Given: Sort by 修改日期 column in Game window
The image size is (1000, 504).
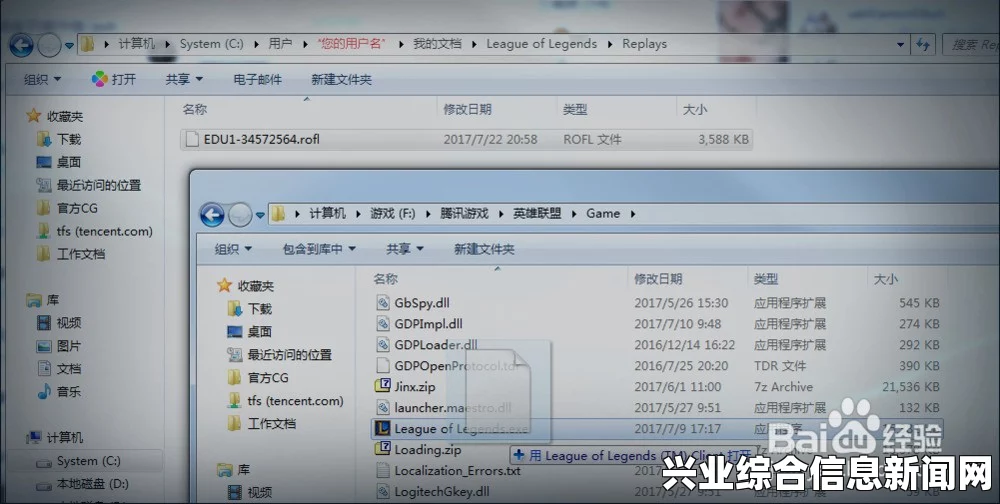Looking at the screenshot, I should pos(658,279).
